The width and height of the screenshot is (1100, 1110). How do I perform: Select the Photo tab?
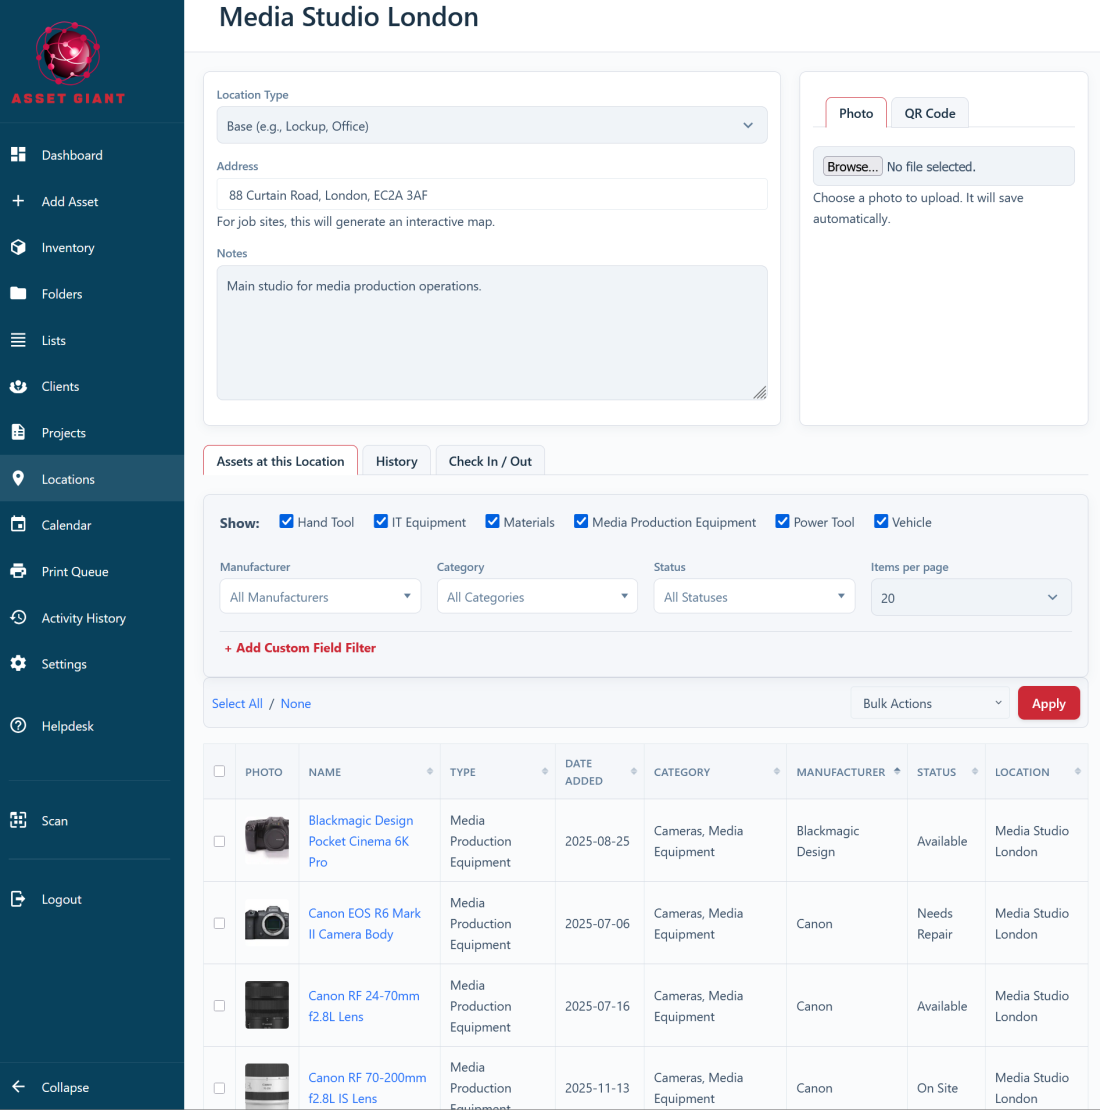pyautogui.click(x=856, y=113)
